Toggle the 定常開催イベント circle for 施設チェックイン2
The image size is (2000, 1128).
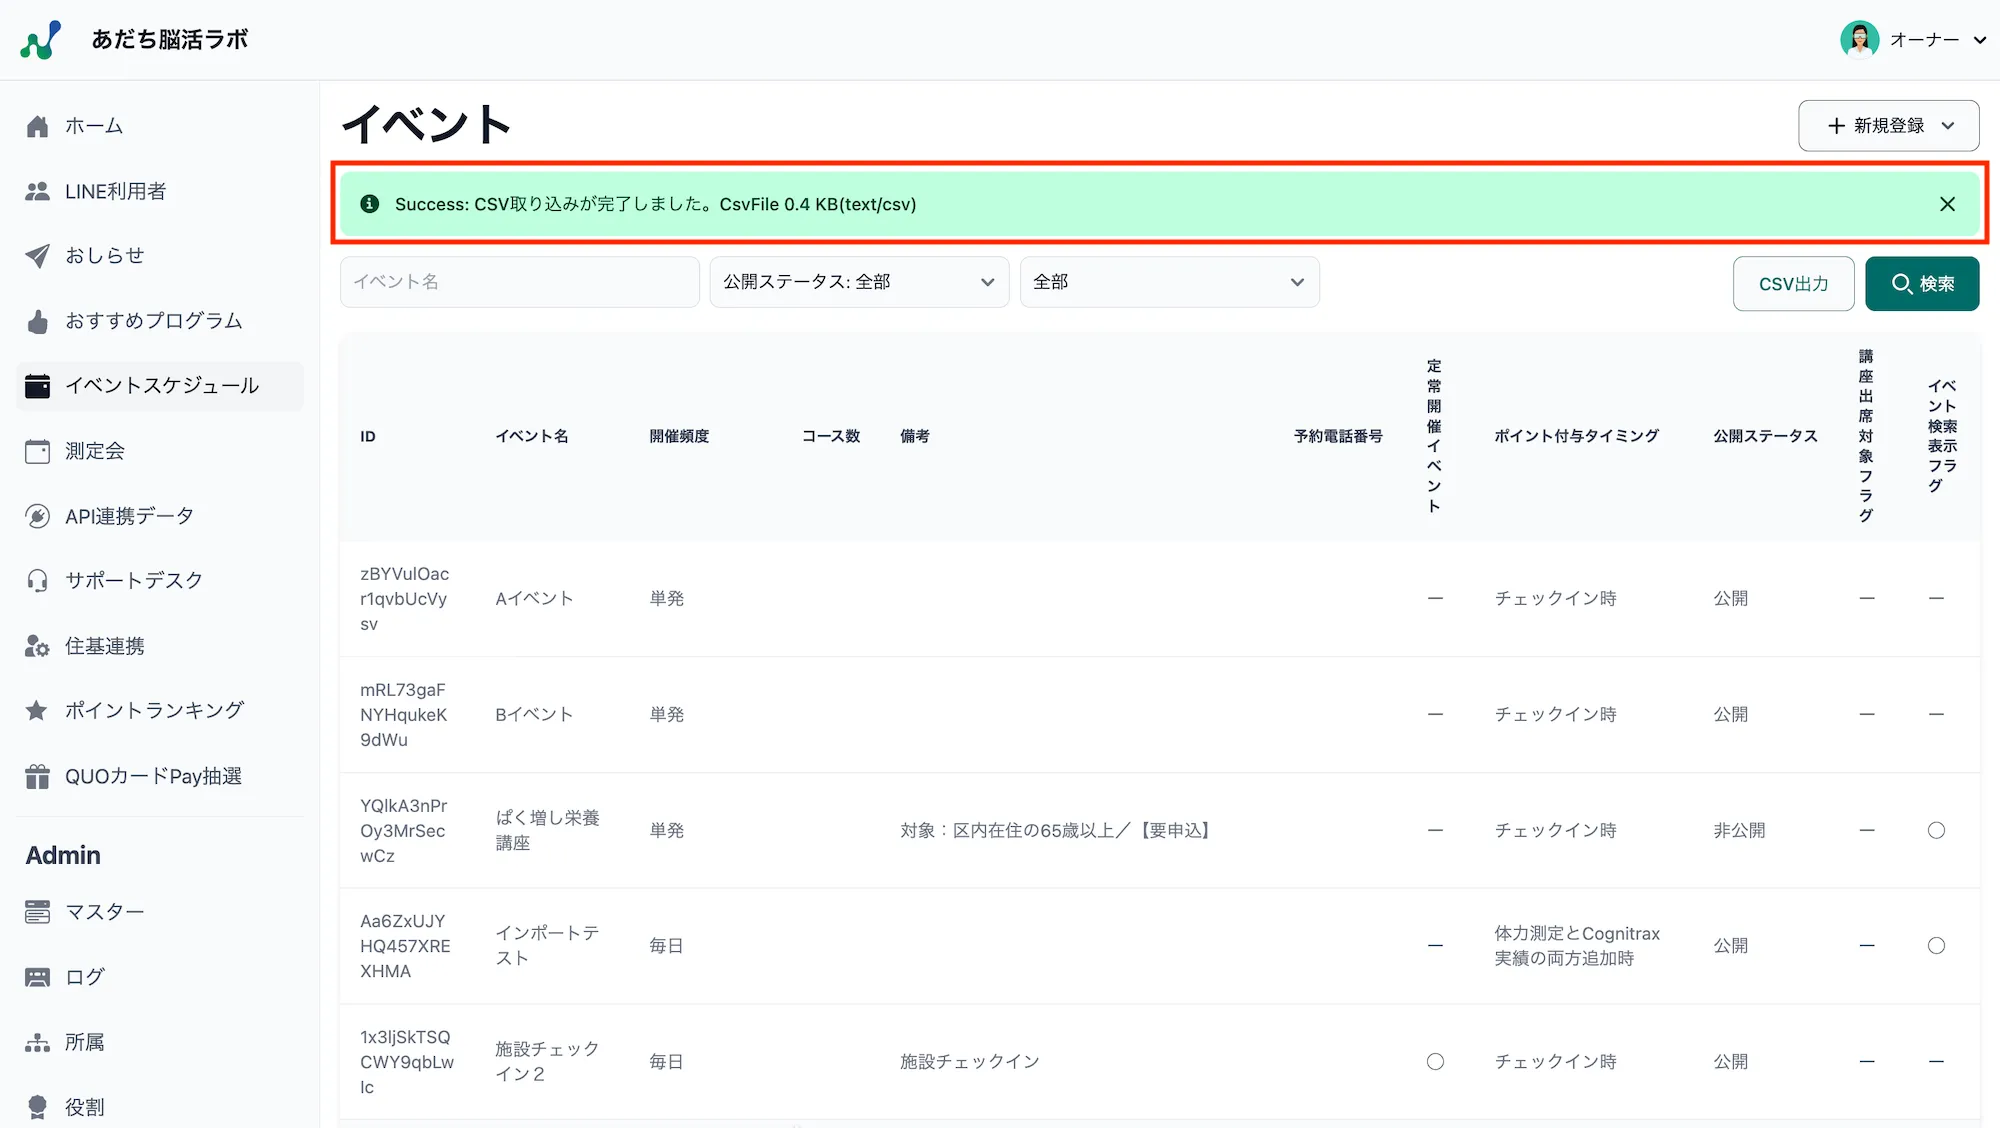tap(1435, 1061)
